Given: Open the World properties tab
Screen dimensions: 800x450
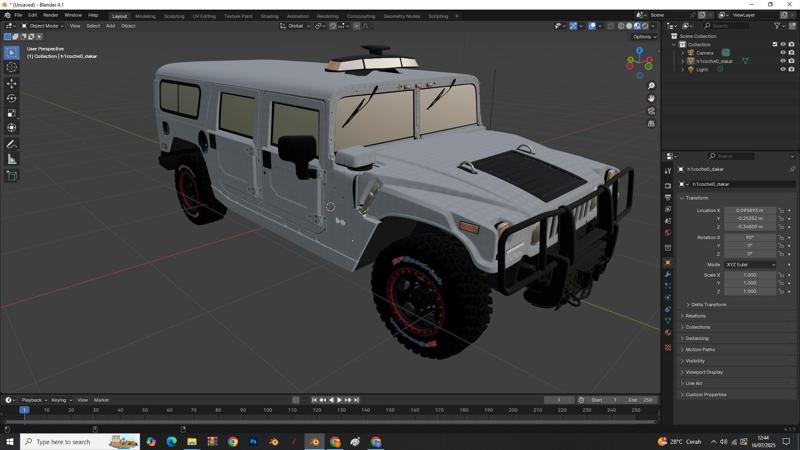Looking at the screenshot, I should (x=668, y=233).
